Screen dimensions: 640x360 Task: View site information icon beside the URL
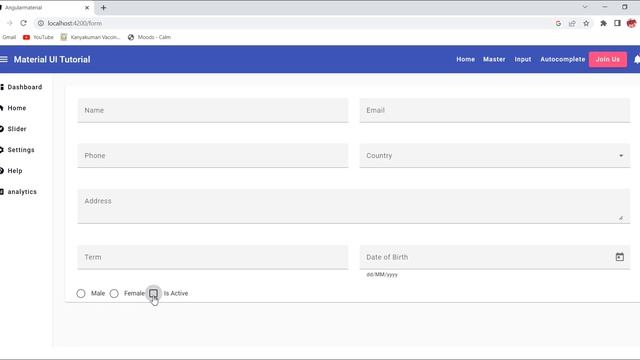[x=41, y=23]
